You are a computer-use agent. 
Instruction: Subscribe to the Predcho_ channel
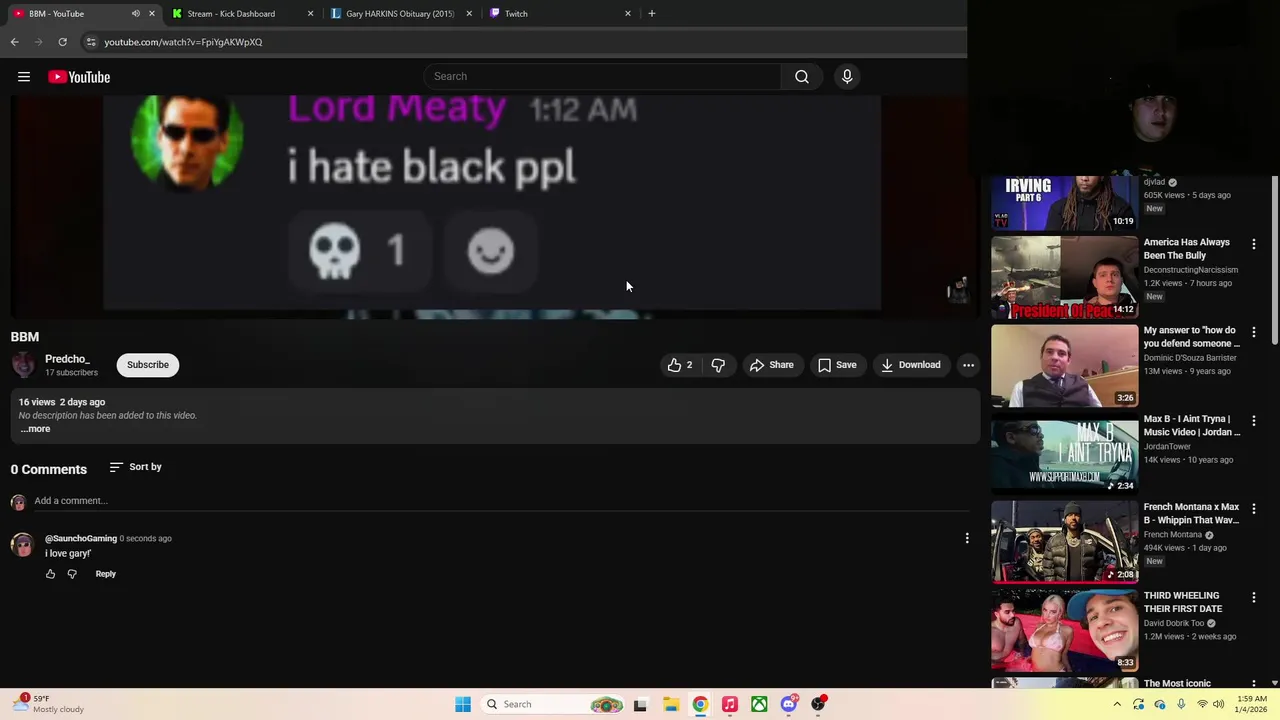[148, 365]
